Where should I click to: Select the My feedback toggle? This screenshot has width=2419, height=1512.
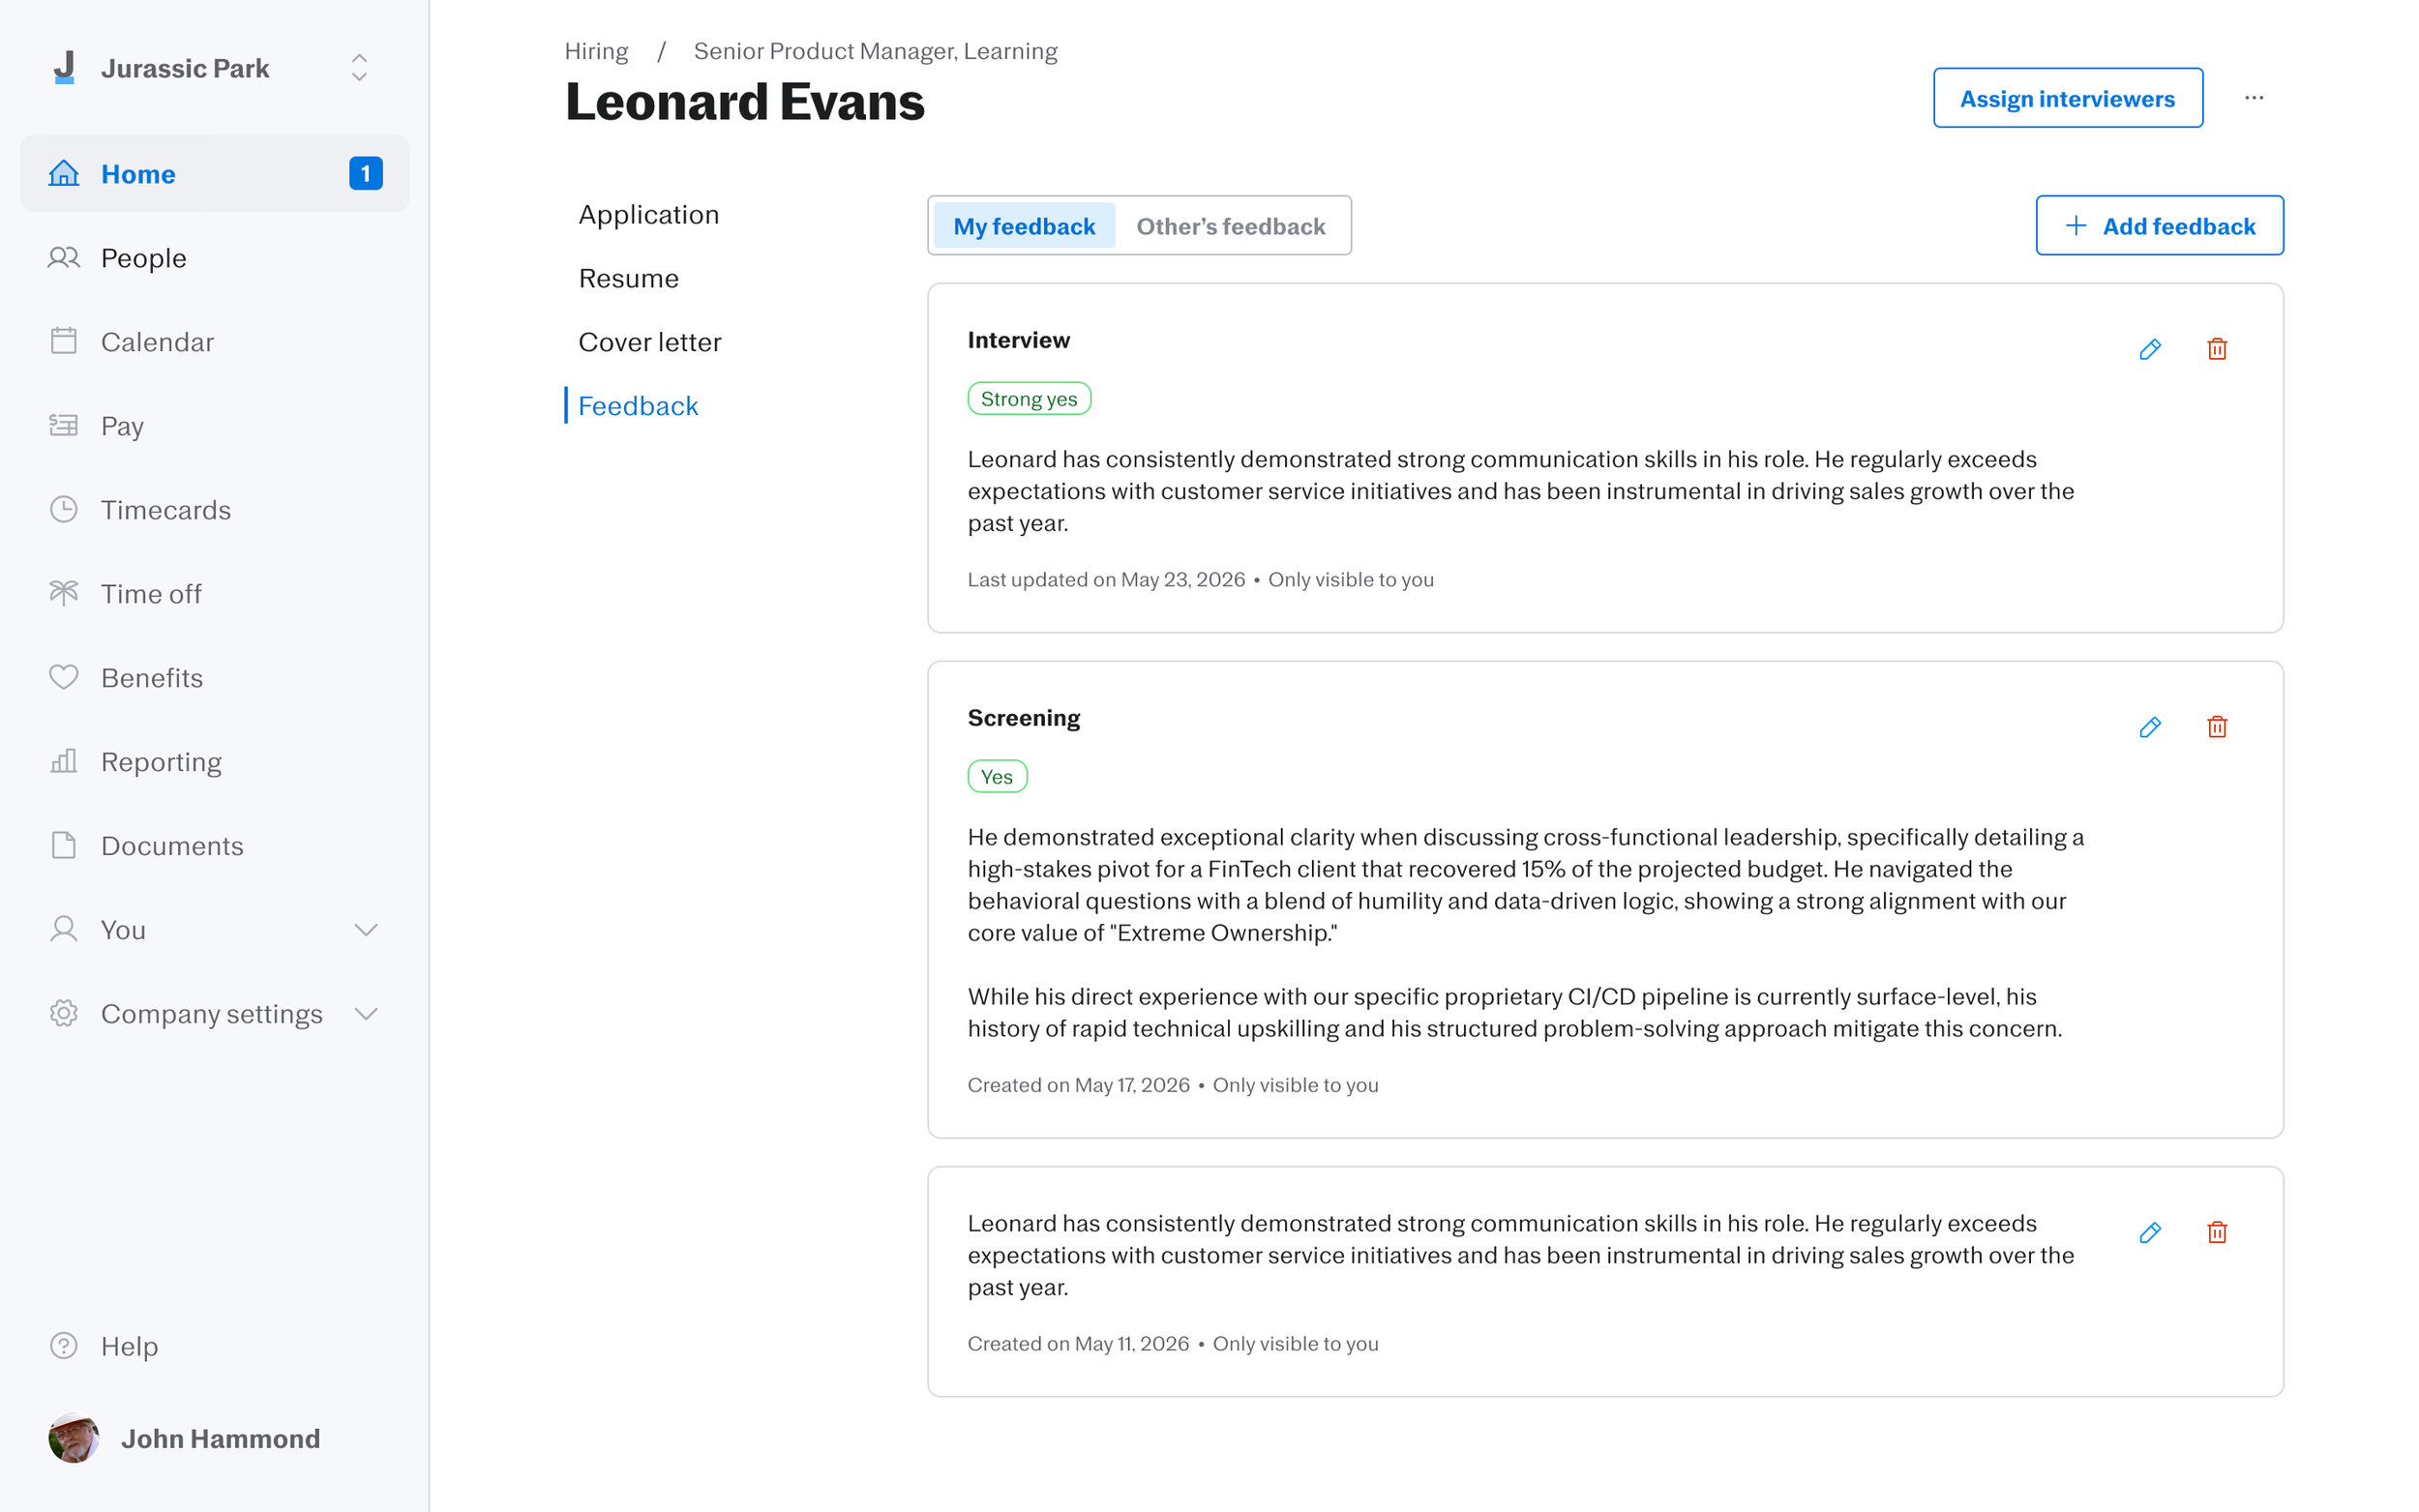[1024, 226]
